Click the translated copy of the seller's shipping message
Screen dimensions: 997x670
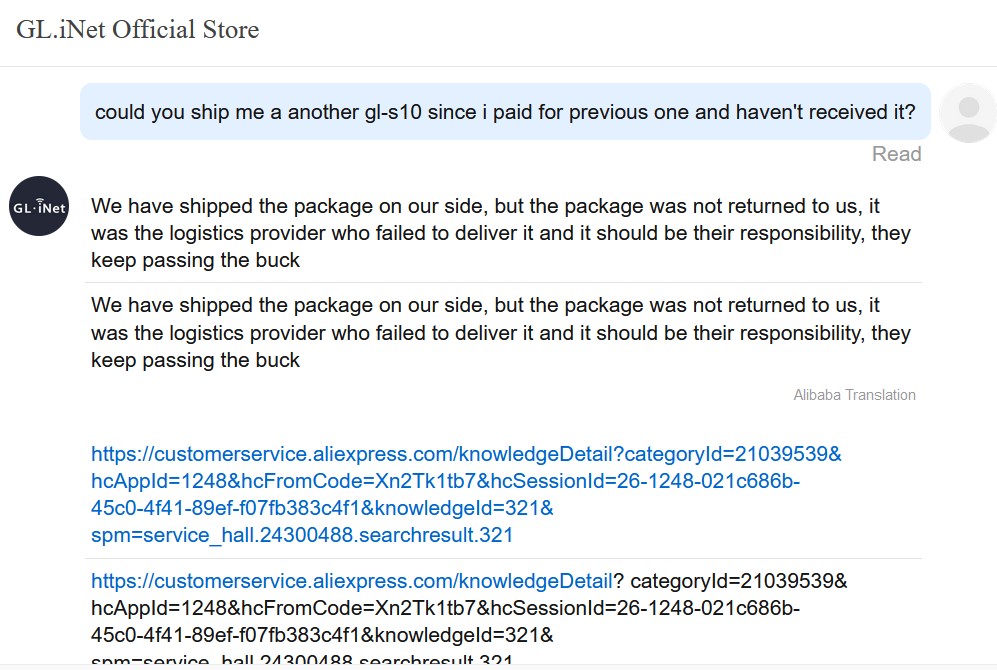click(501, 332)
